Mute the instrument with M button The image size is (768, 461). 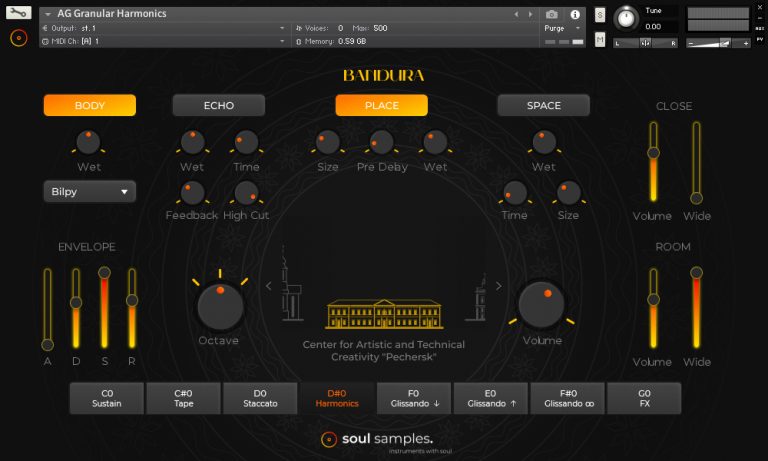(x=600, y=39)
